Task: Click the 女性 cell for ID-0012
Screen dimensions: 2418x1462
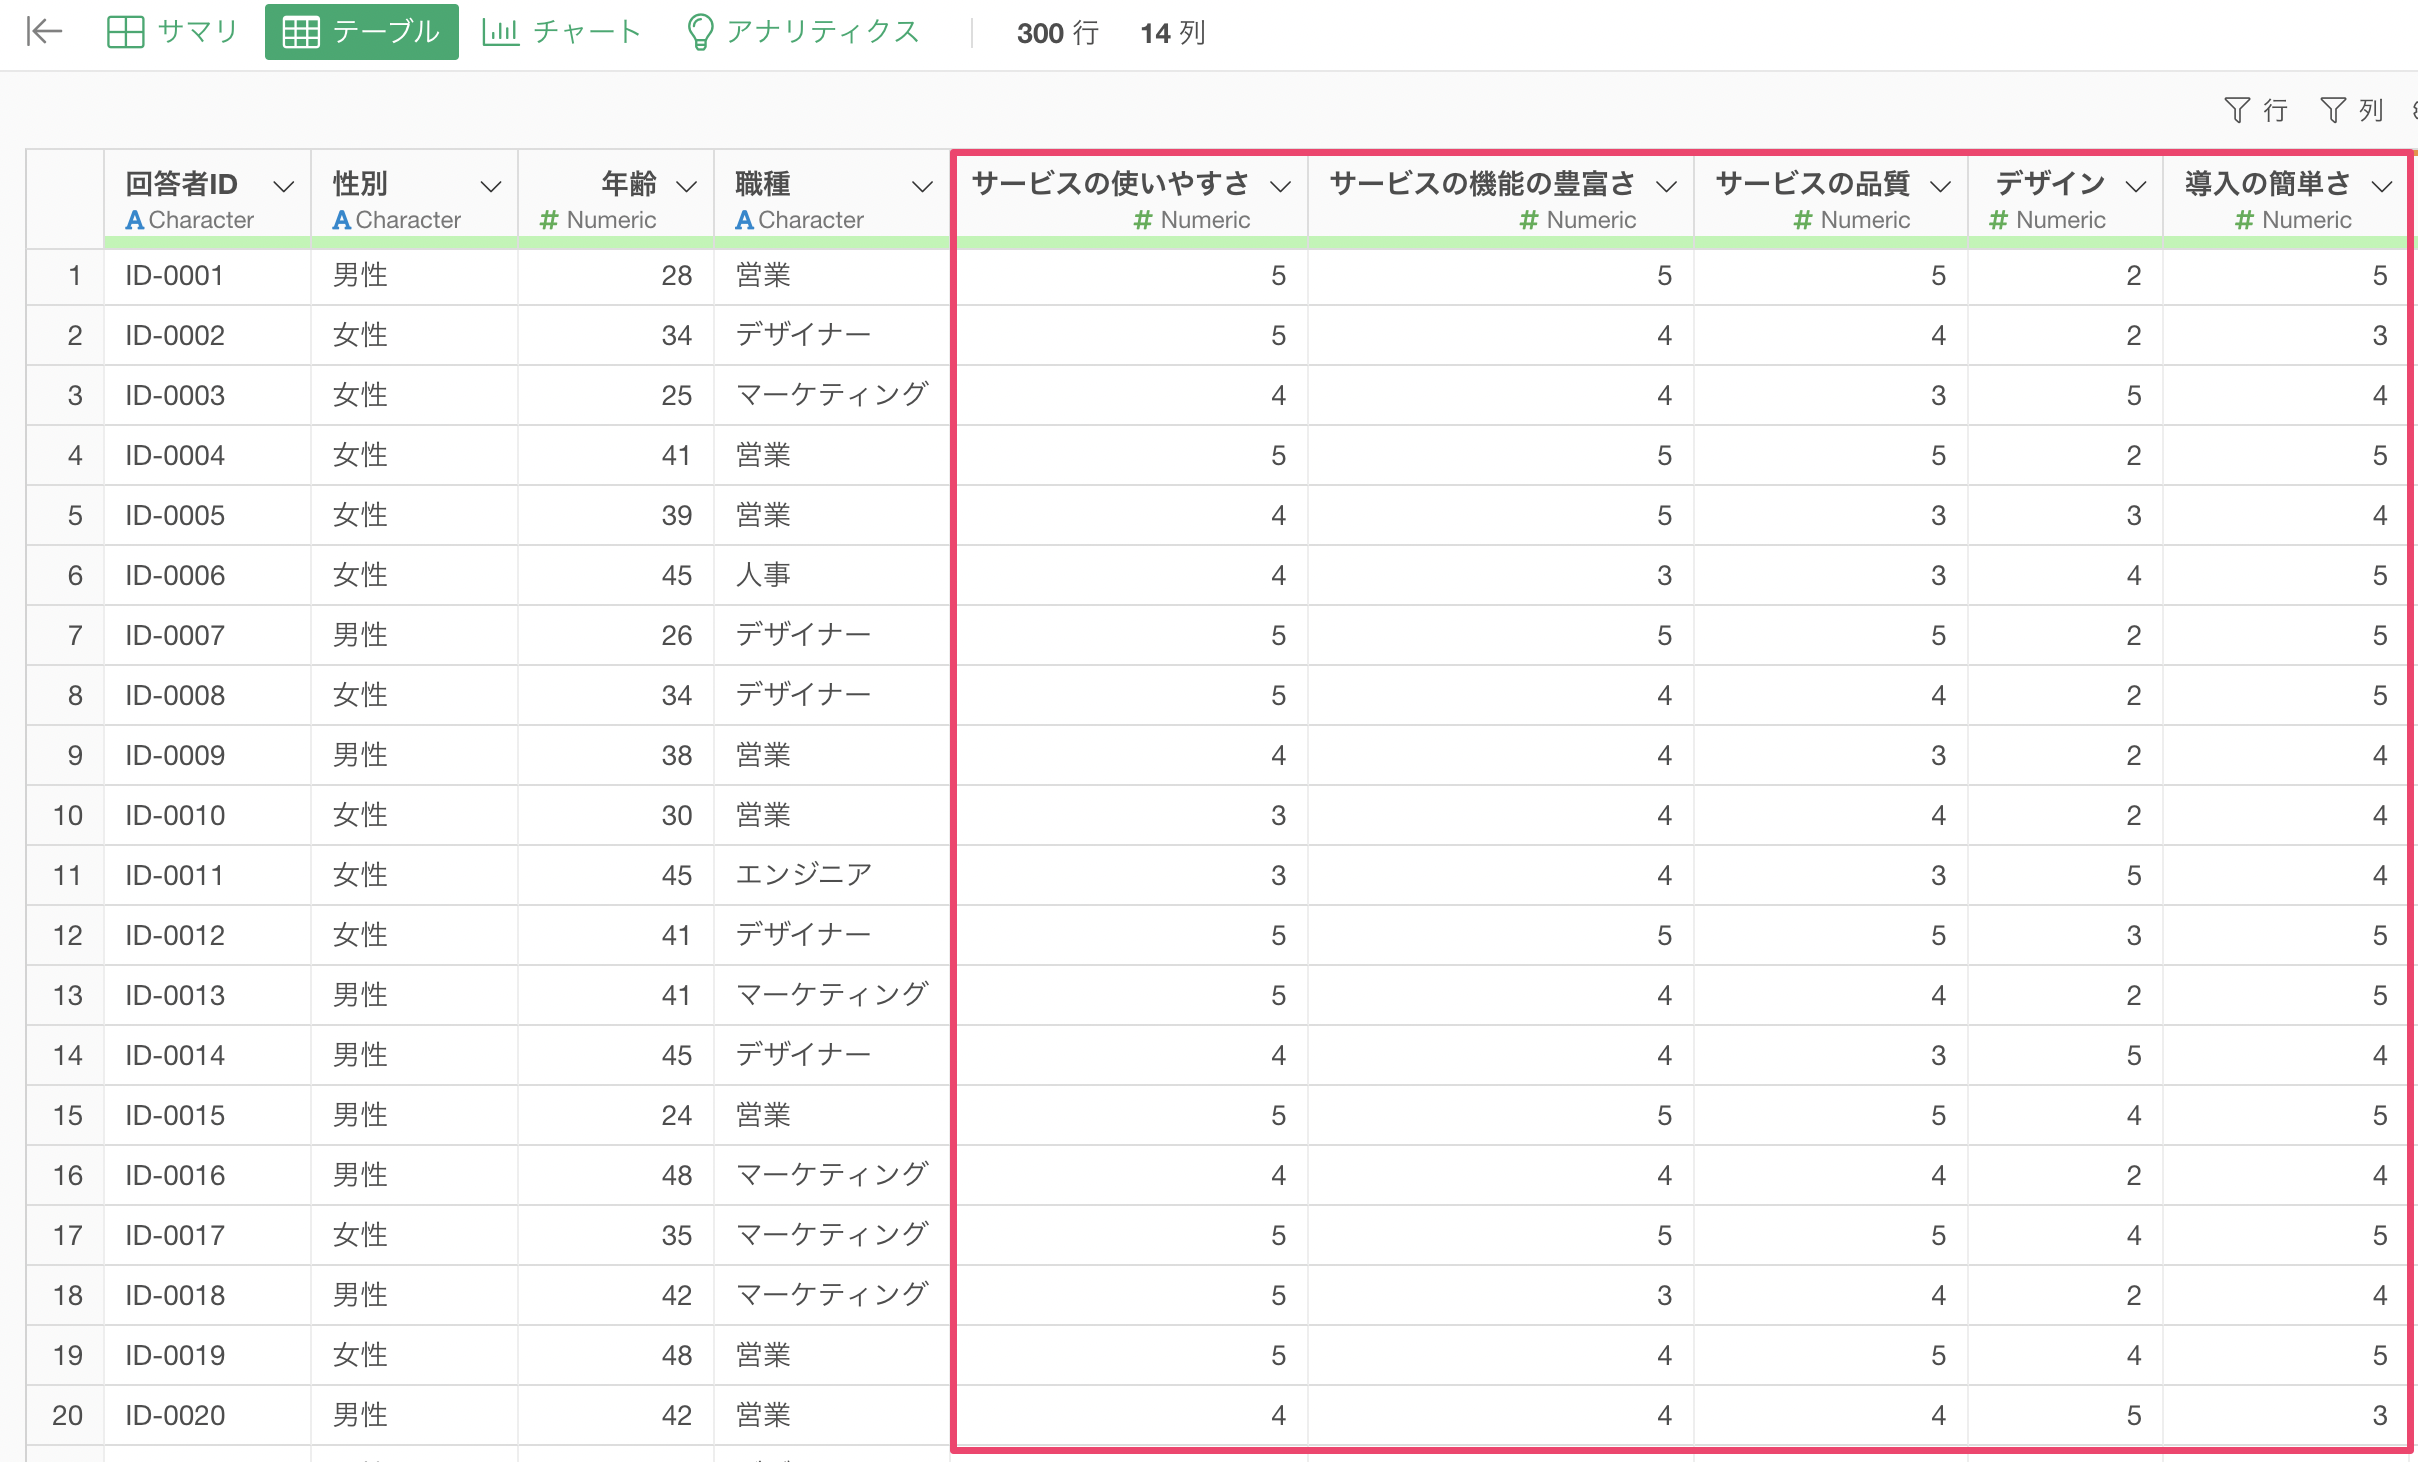Action: coord(414,936)
